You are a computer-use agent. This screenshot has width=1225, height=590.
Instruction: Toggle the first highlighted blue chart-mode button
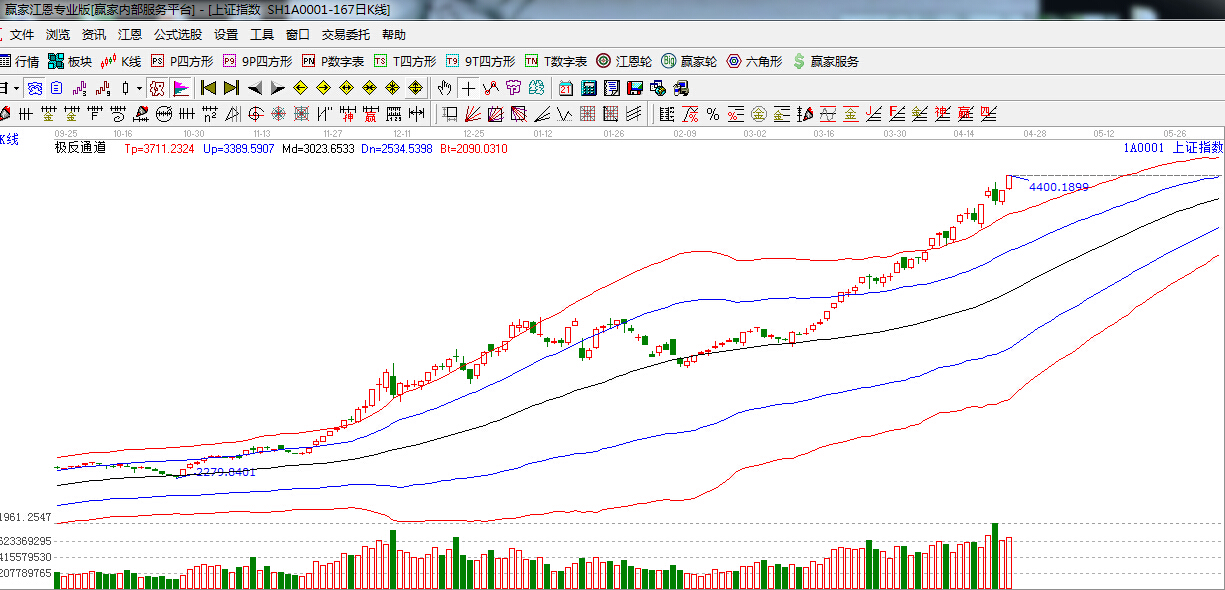35,88
